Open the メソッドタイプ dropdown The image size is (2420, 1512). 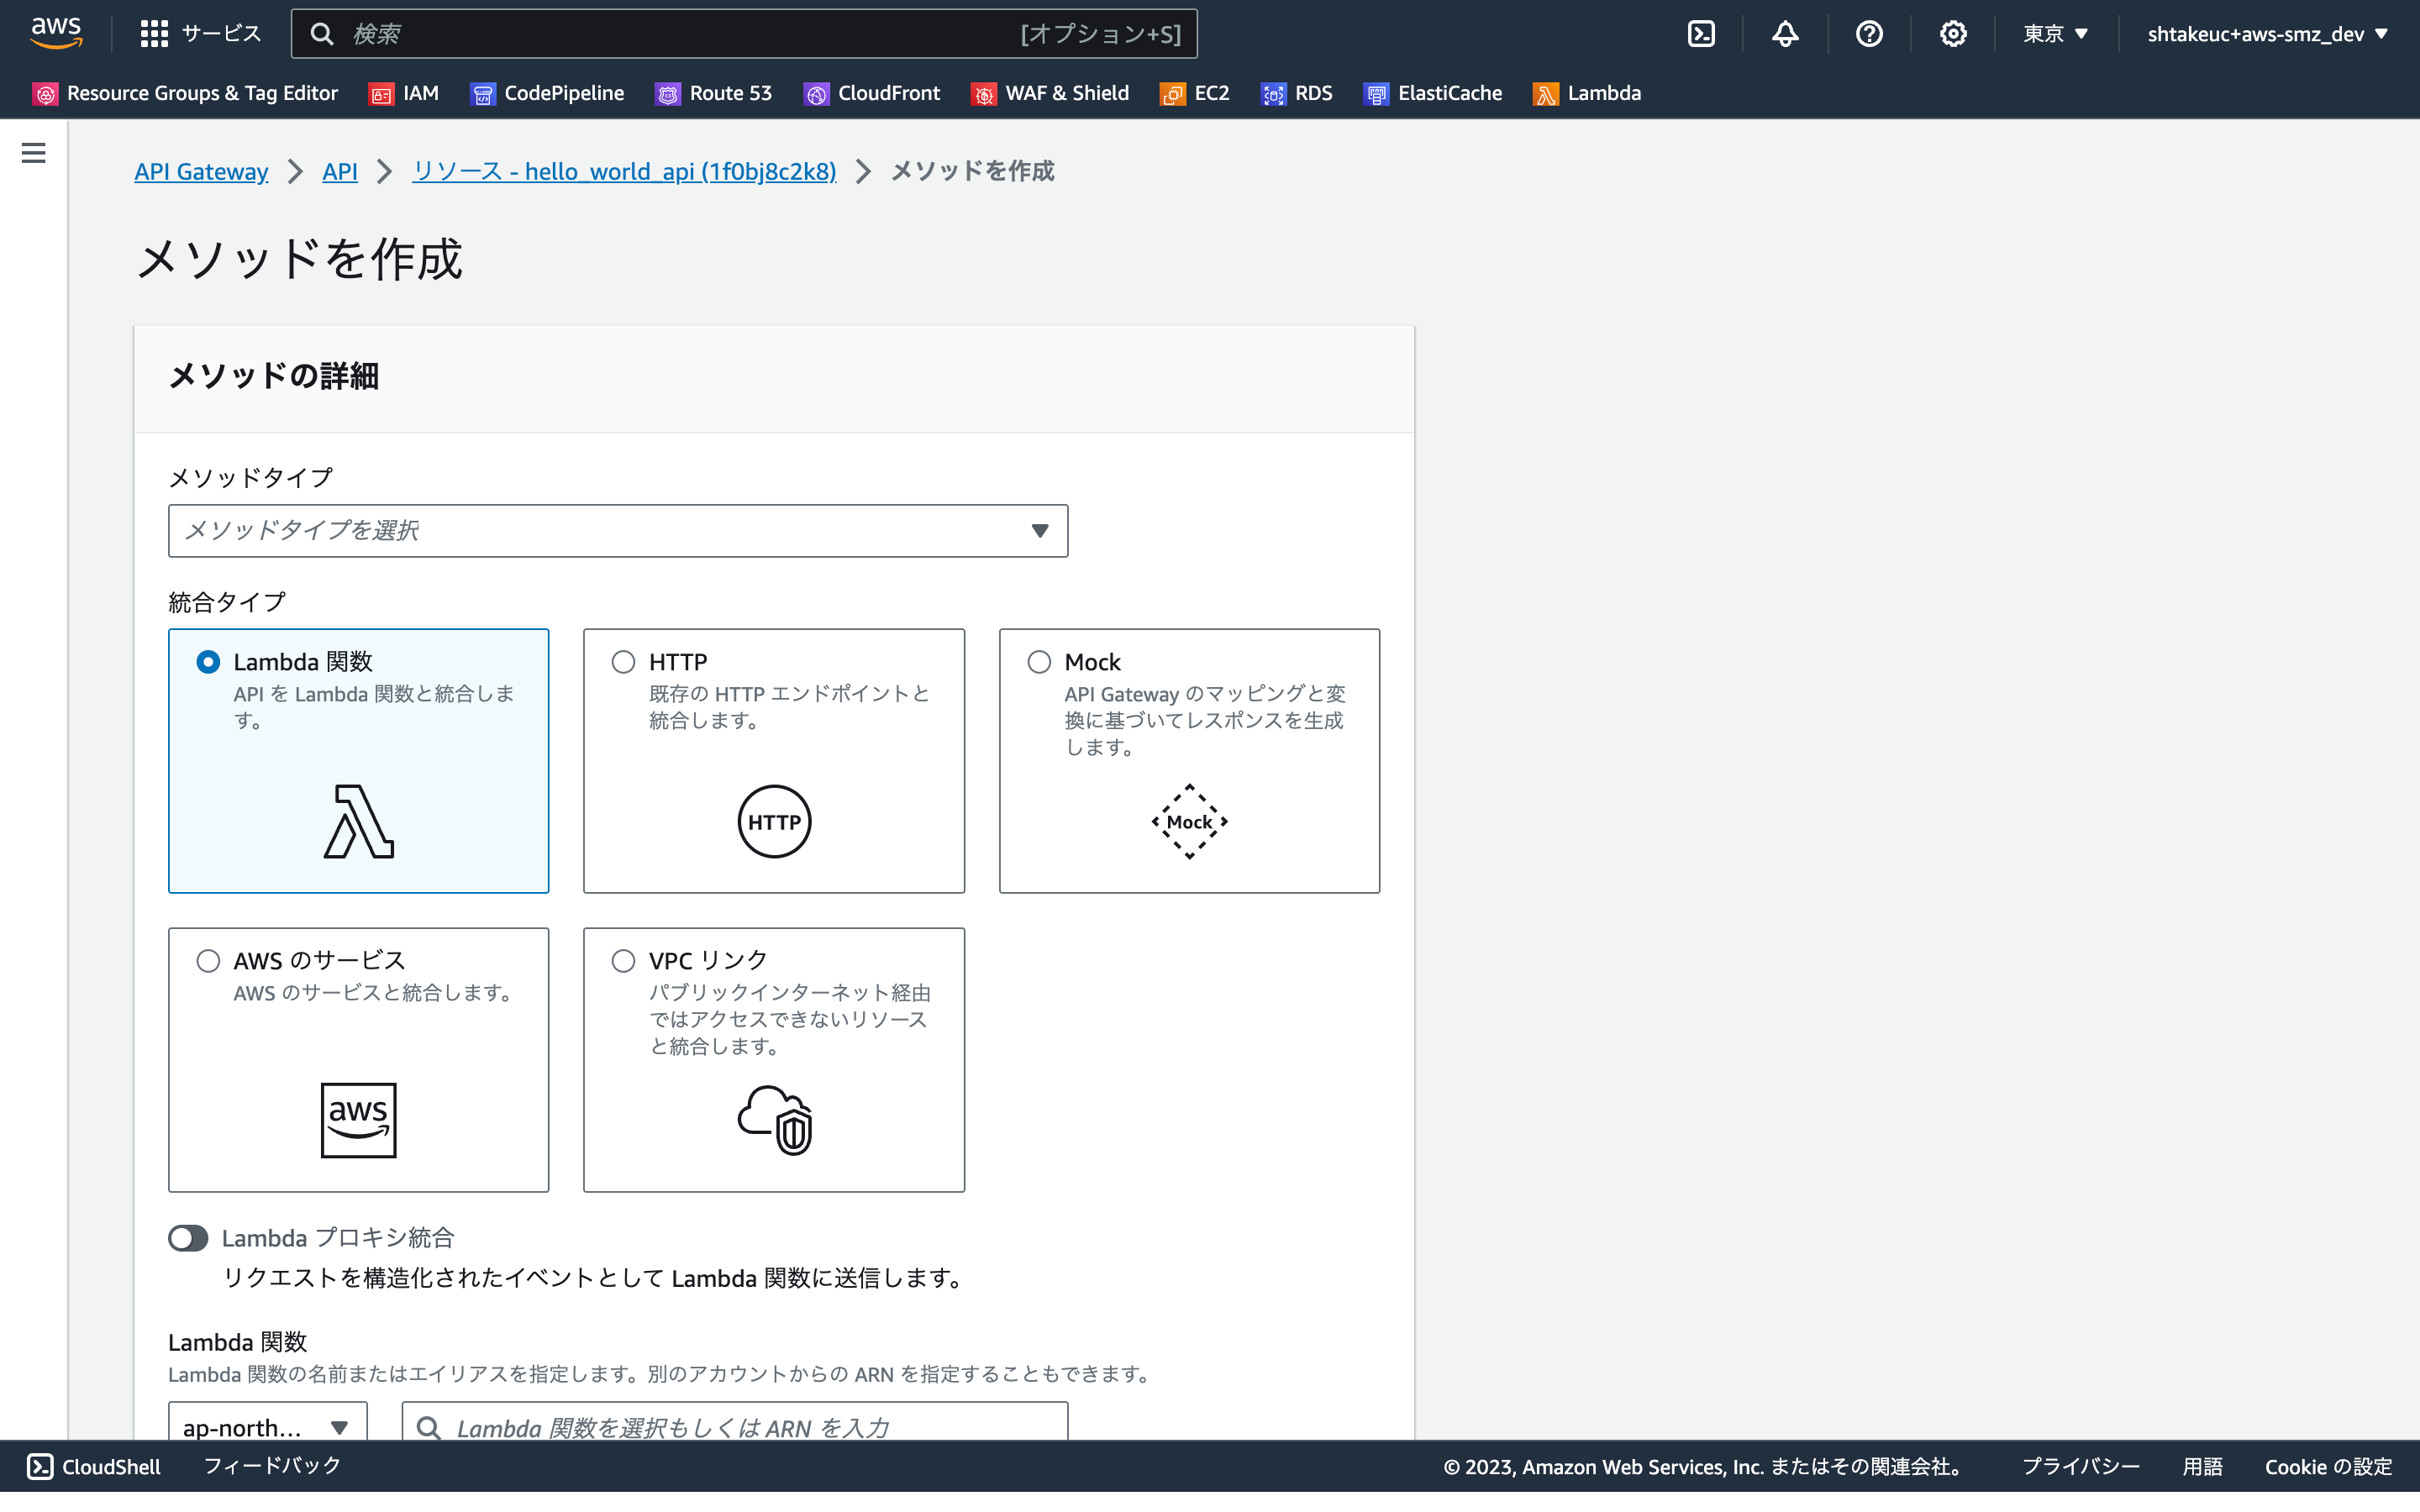click(x=618, y=531)
